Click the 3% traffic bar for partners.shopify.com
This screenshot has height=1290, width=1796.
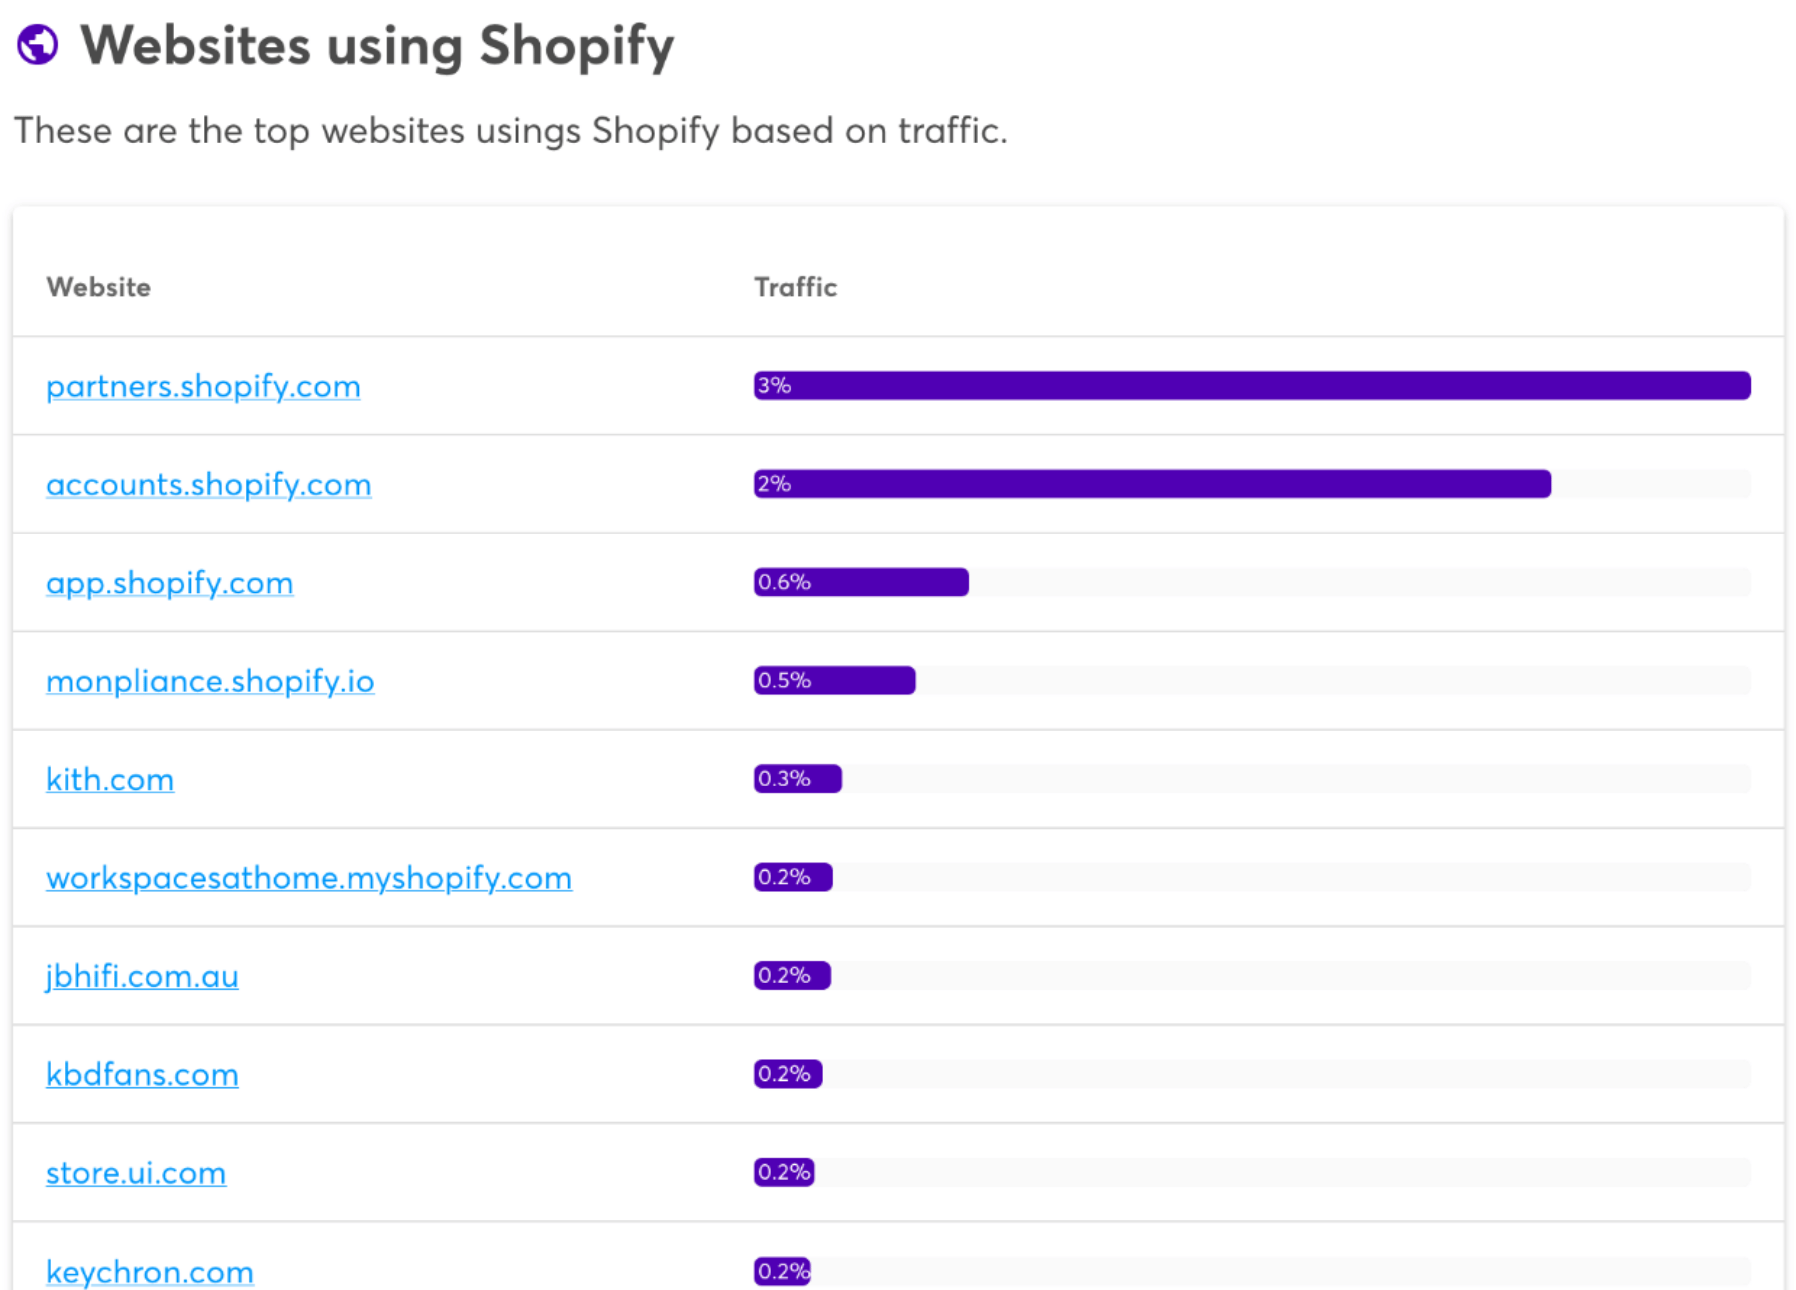(1251, 386)
